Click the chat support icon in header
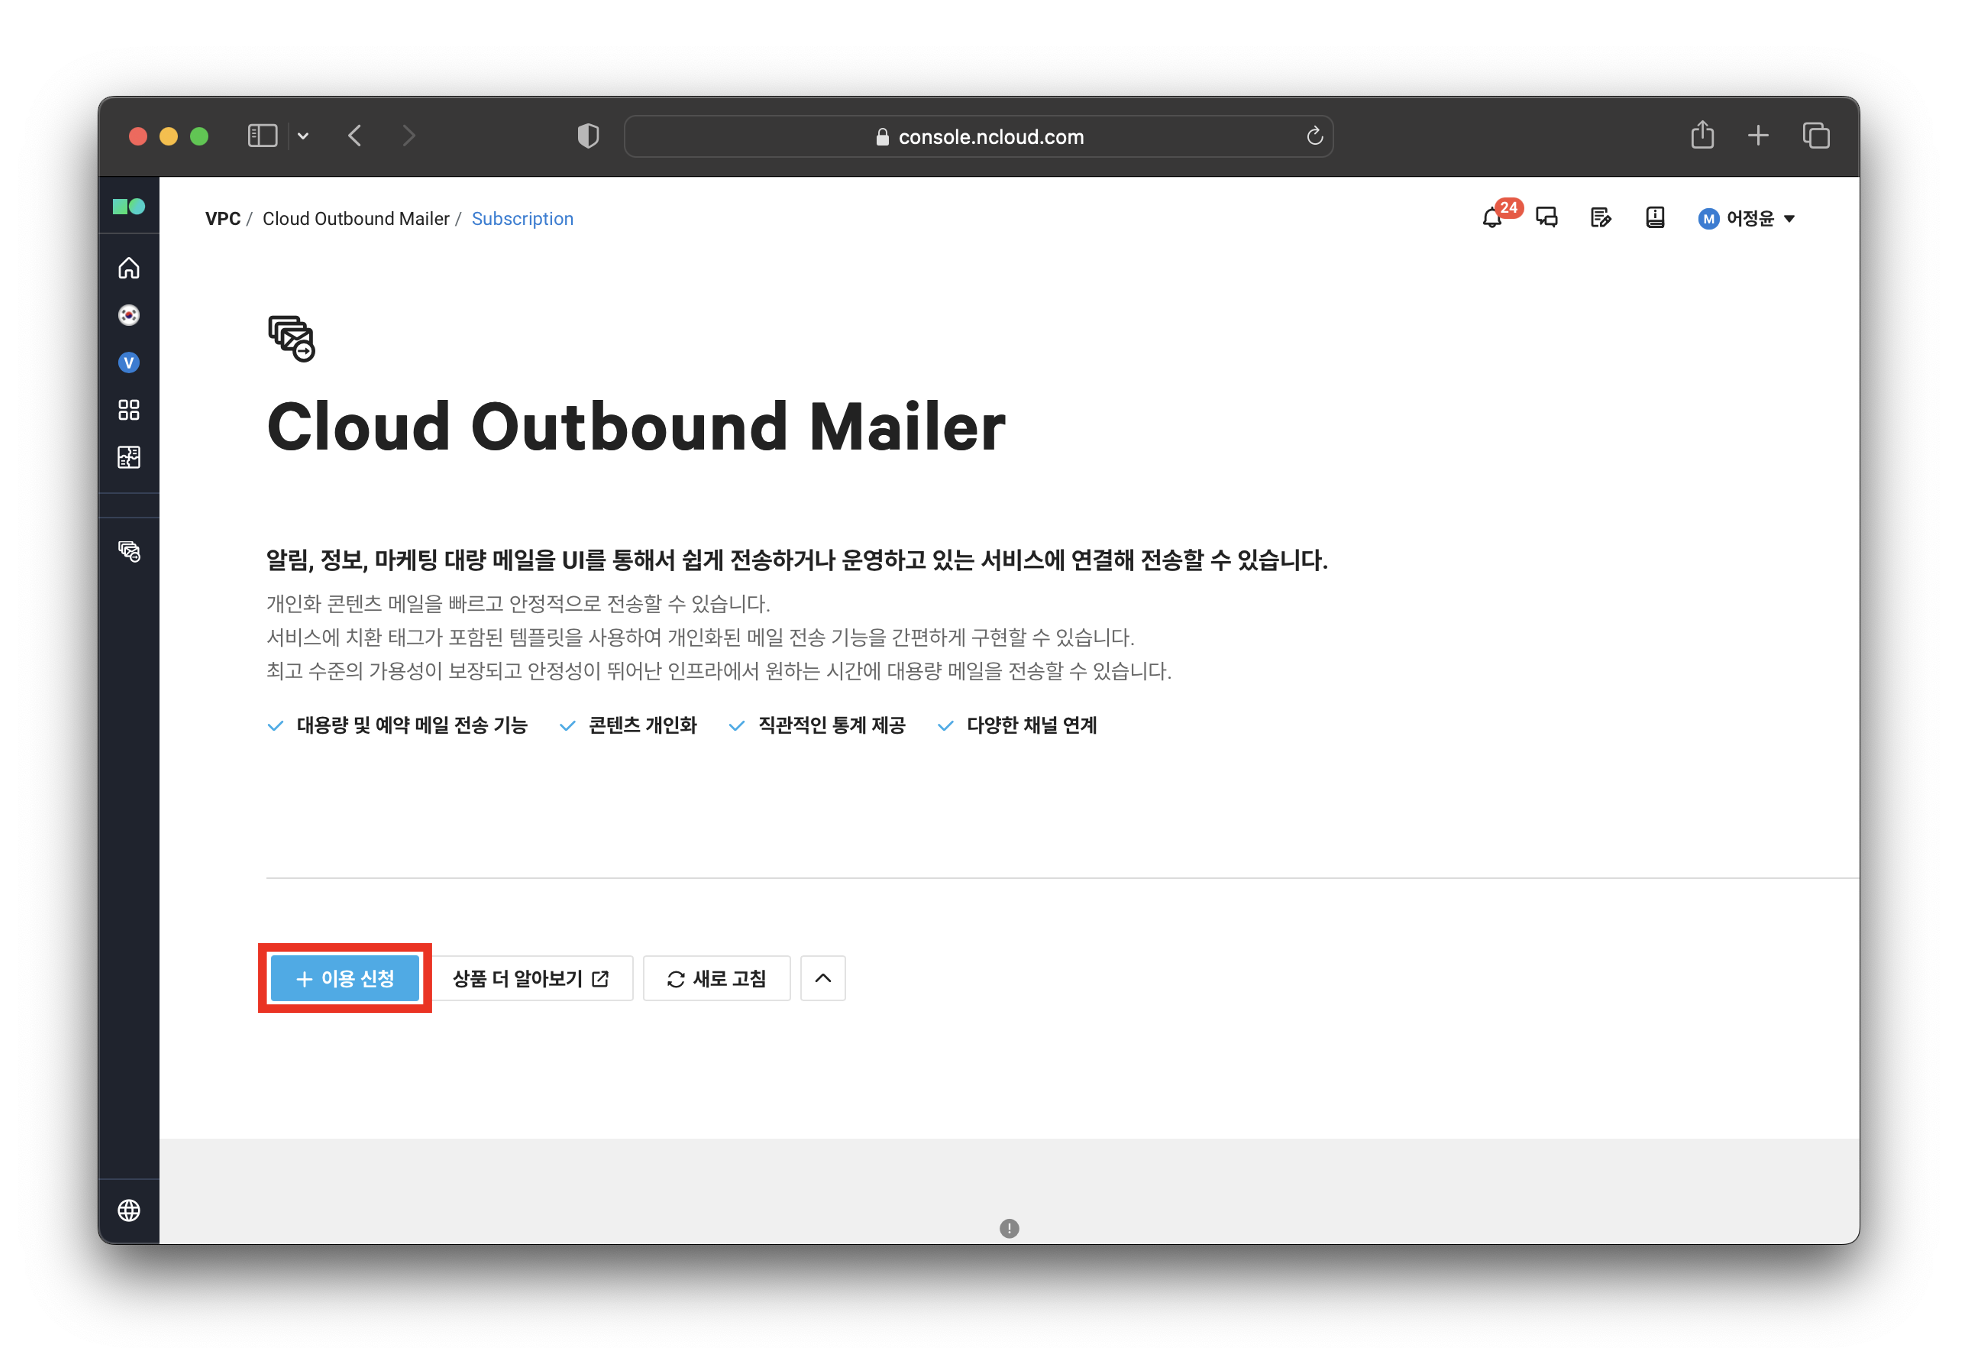Screen dimensions: 1976x1366 (1547, 218)
